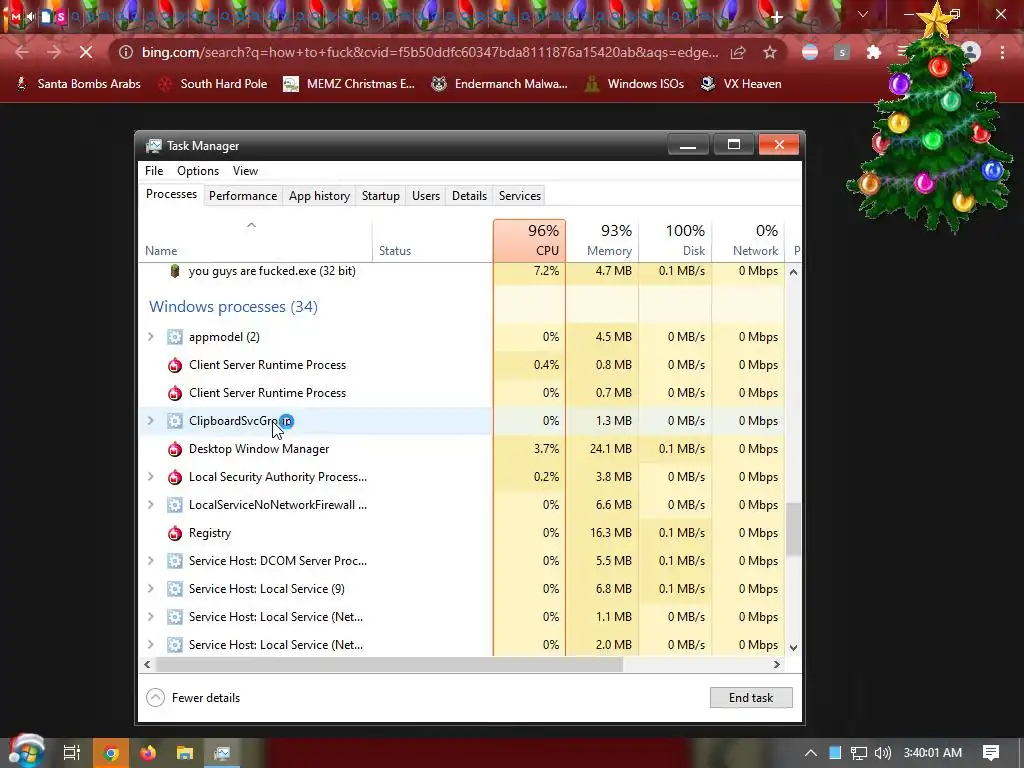Switch to the Details tab
1024x768 pixels.
(x=470, y=196)
